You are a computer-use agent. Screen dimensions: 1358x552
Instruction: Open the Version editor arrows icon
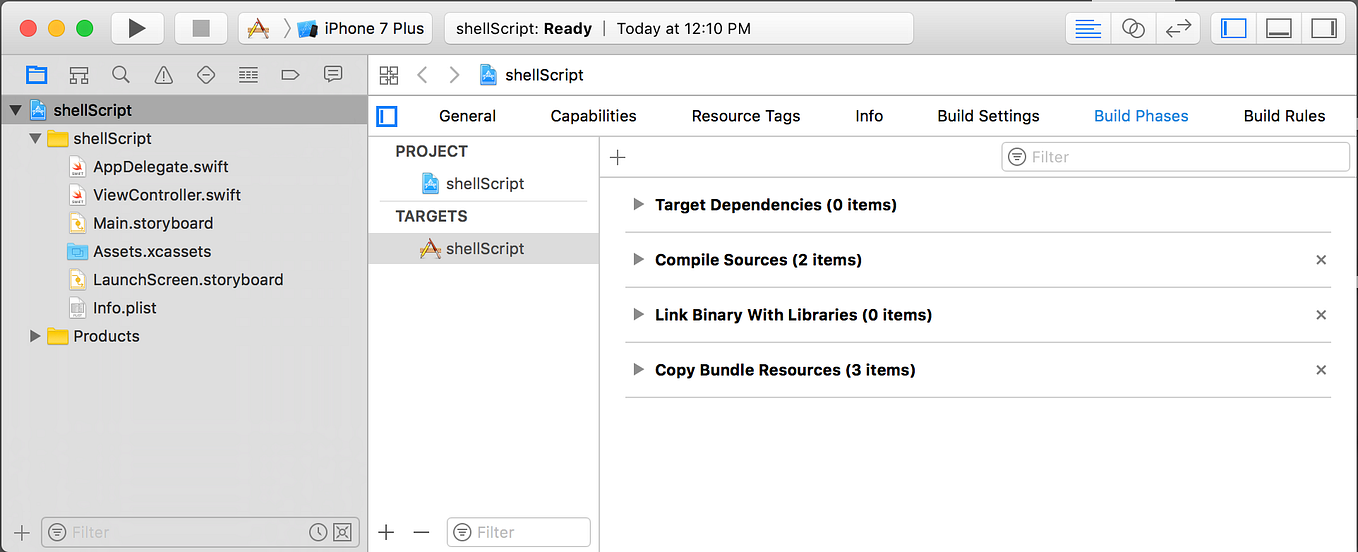pos(1178,28)
